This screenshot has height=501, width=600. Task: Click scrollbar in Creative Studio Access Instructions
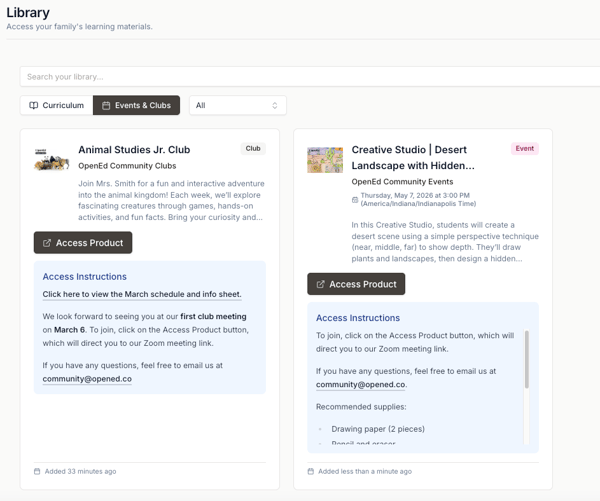(x=527, y=359)
